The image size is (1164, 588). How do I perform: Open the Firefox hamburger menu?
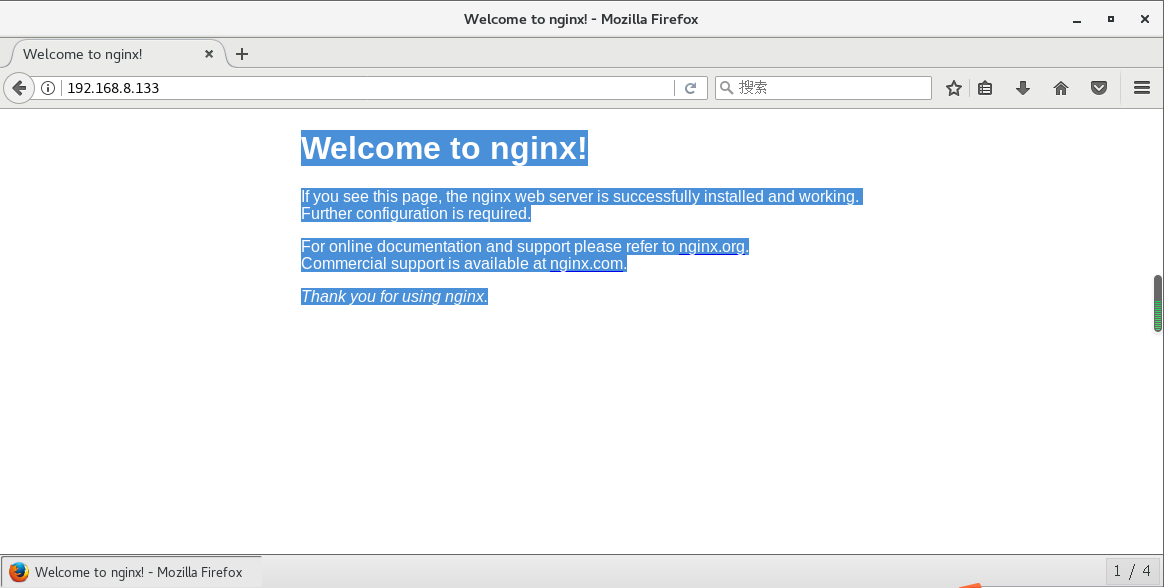click(1142, 88)
